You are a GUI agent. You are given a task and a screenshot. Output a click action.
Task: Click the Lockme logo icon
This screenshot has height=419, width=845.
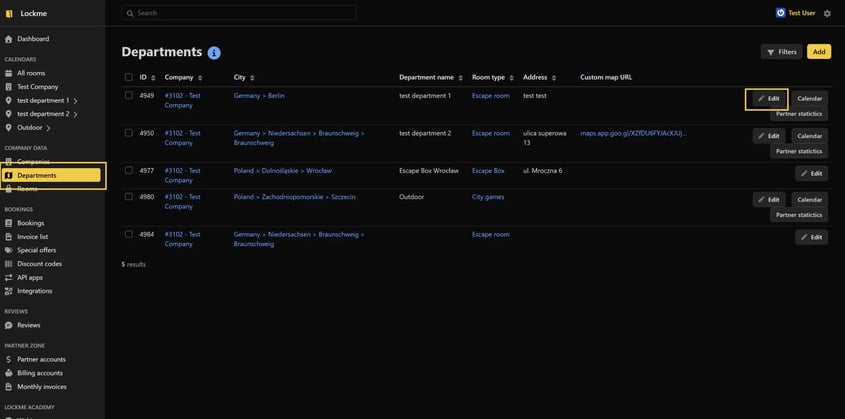(x=9, y=13)
